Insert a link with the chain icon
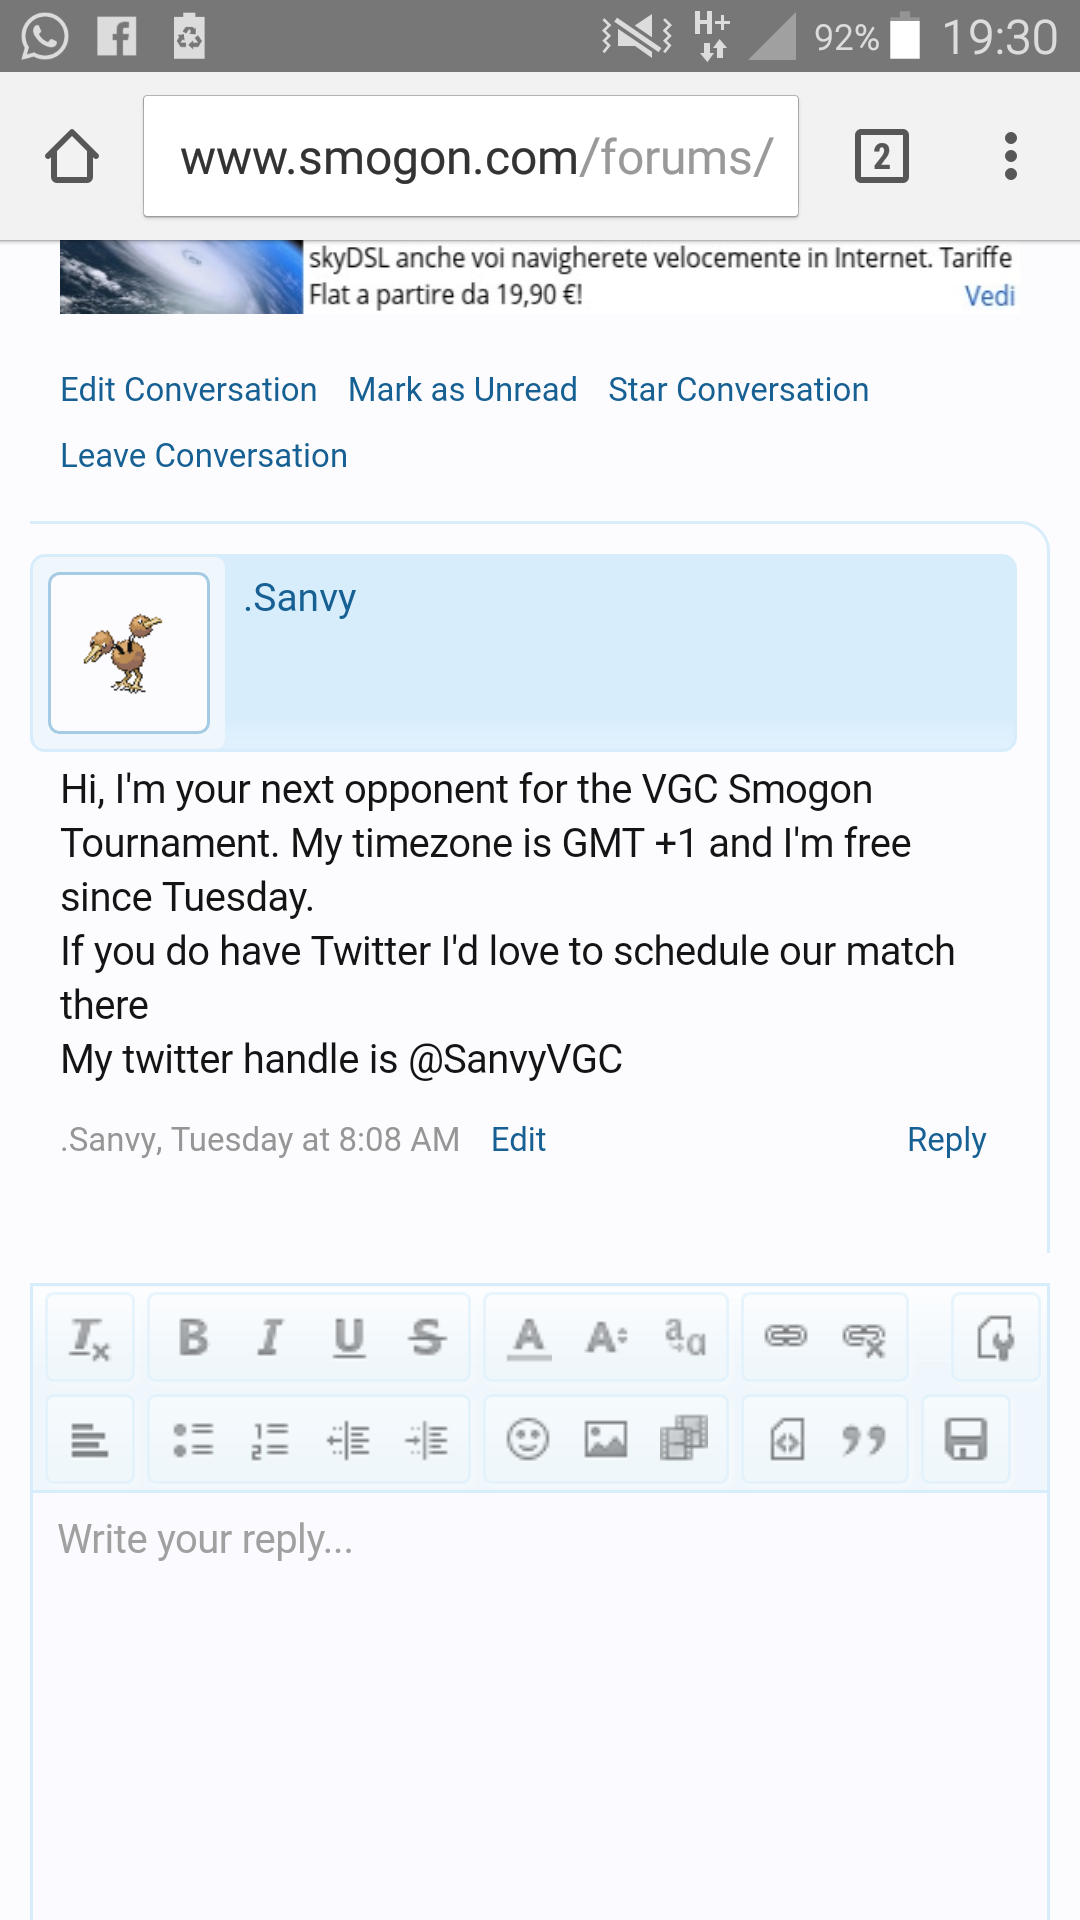 (x=785, y=1337)
